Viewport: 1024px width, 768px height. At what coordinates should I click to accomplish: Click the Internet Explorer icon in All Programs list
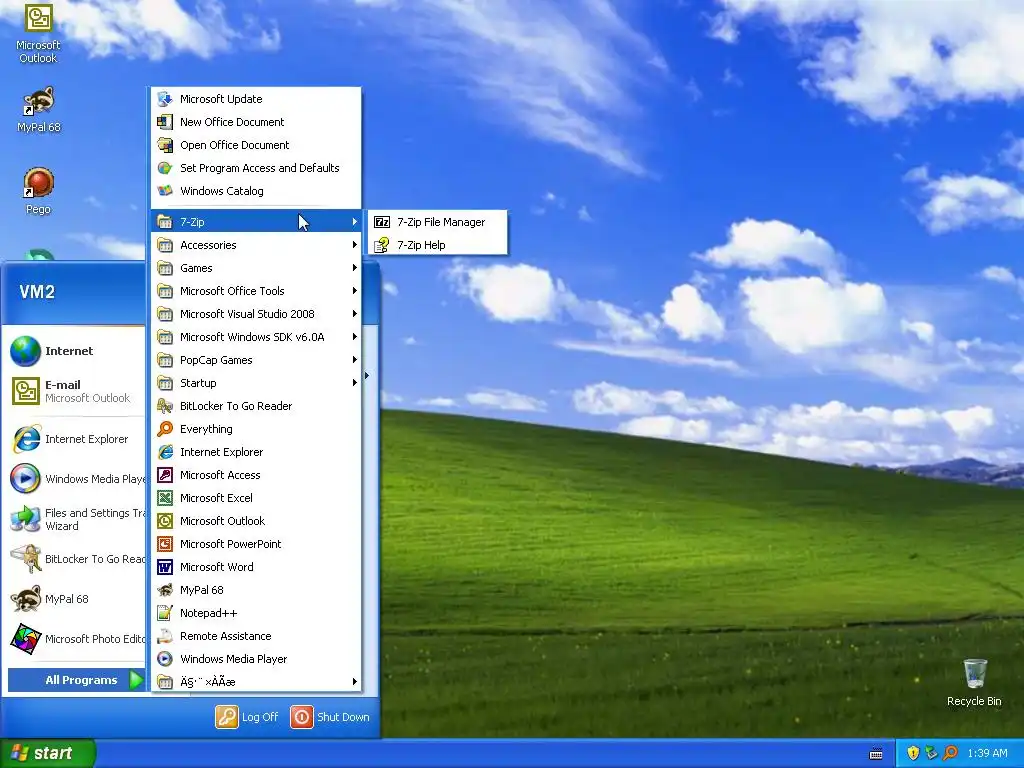click(x=165, y=452)
